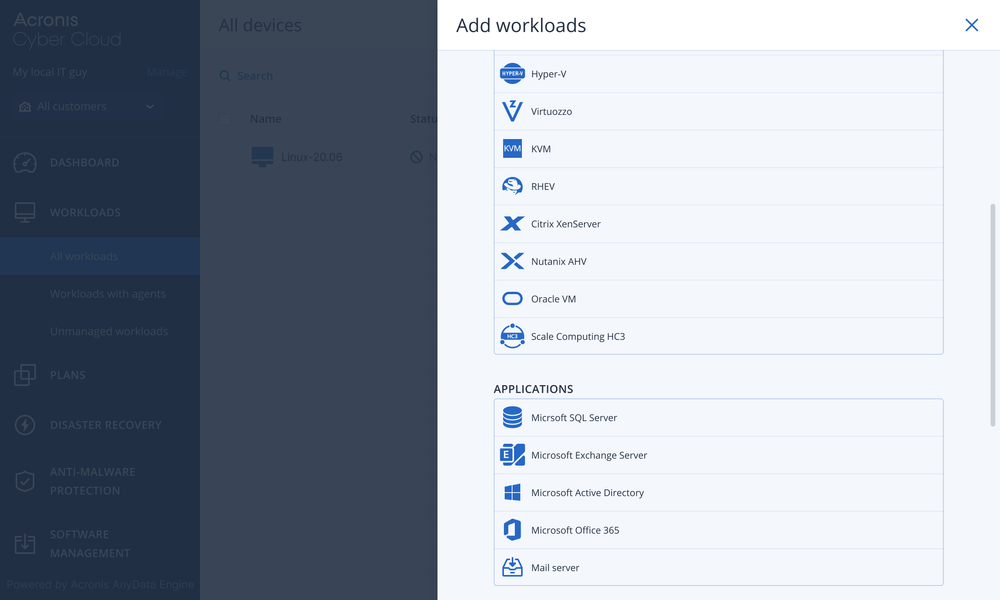Click the Acronis Cyber Cloud logo
This screenshot has height=600, width=1000.
click(x=67, y=30)
